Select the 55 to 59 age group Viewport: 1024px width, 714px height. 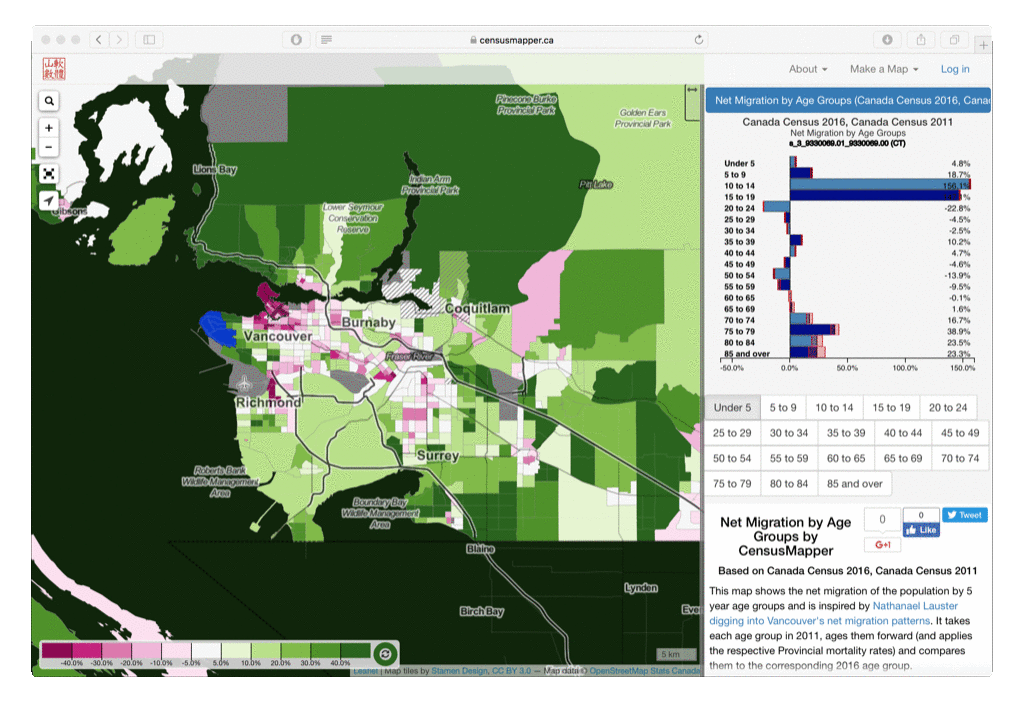789,459
